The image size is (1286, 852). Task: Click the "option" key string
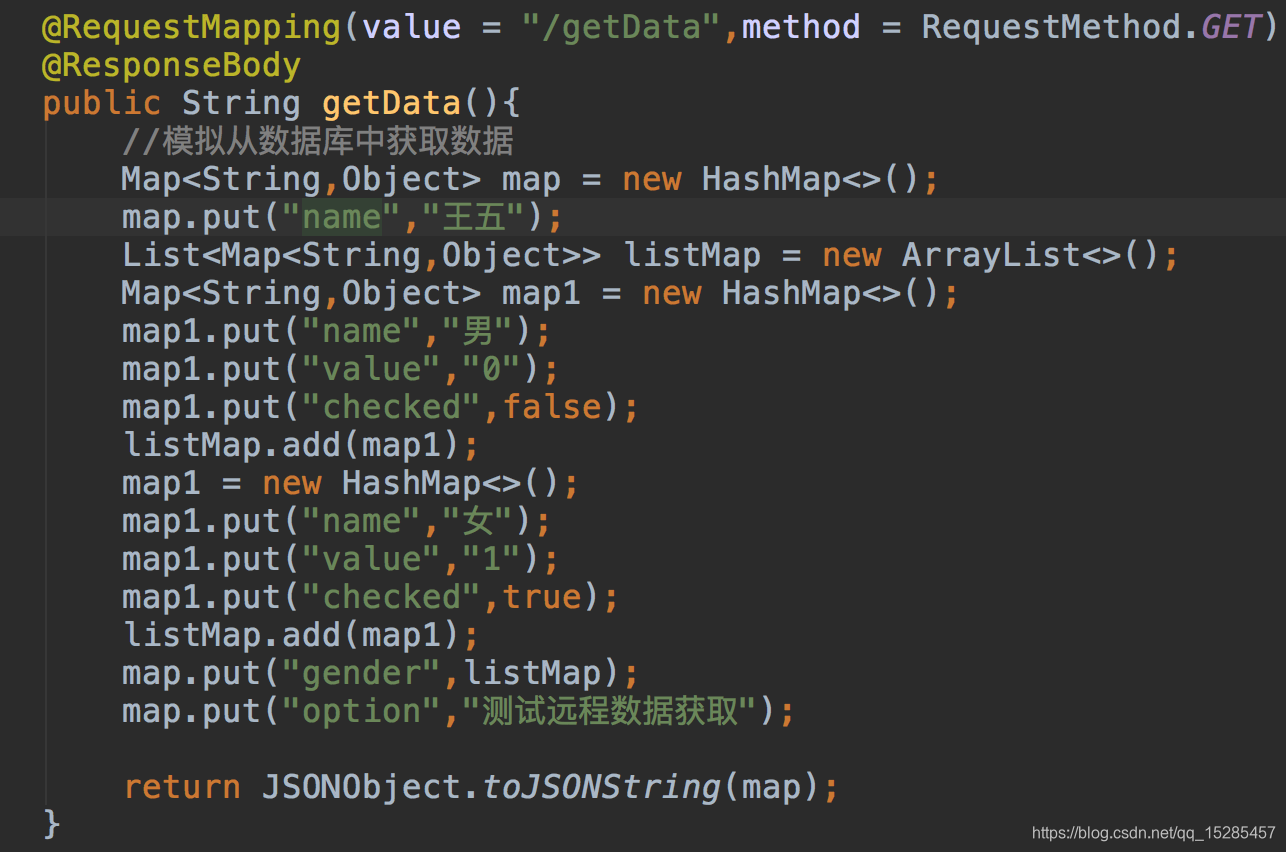[361, 711]
